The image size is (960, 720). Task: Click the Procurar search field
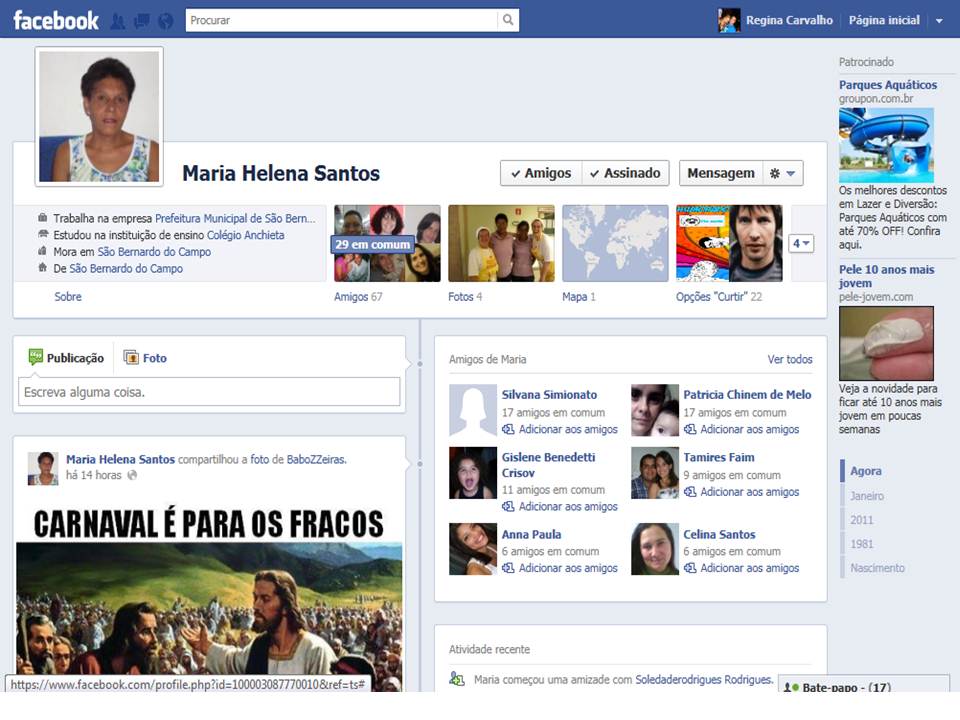(342, 20)
